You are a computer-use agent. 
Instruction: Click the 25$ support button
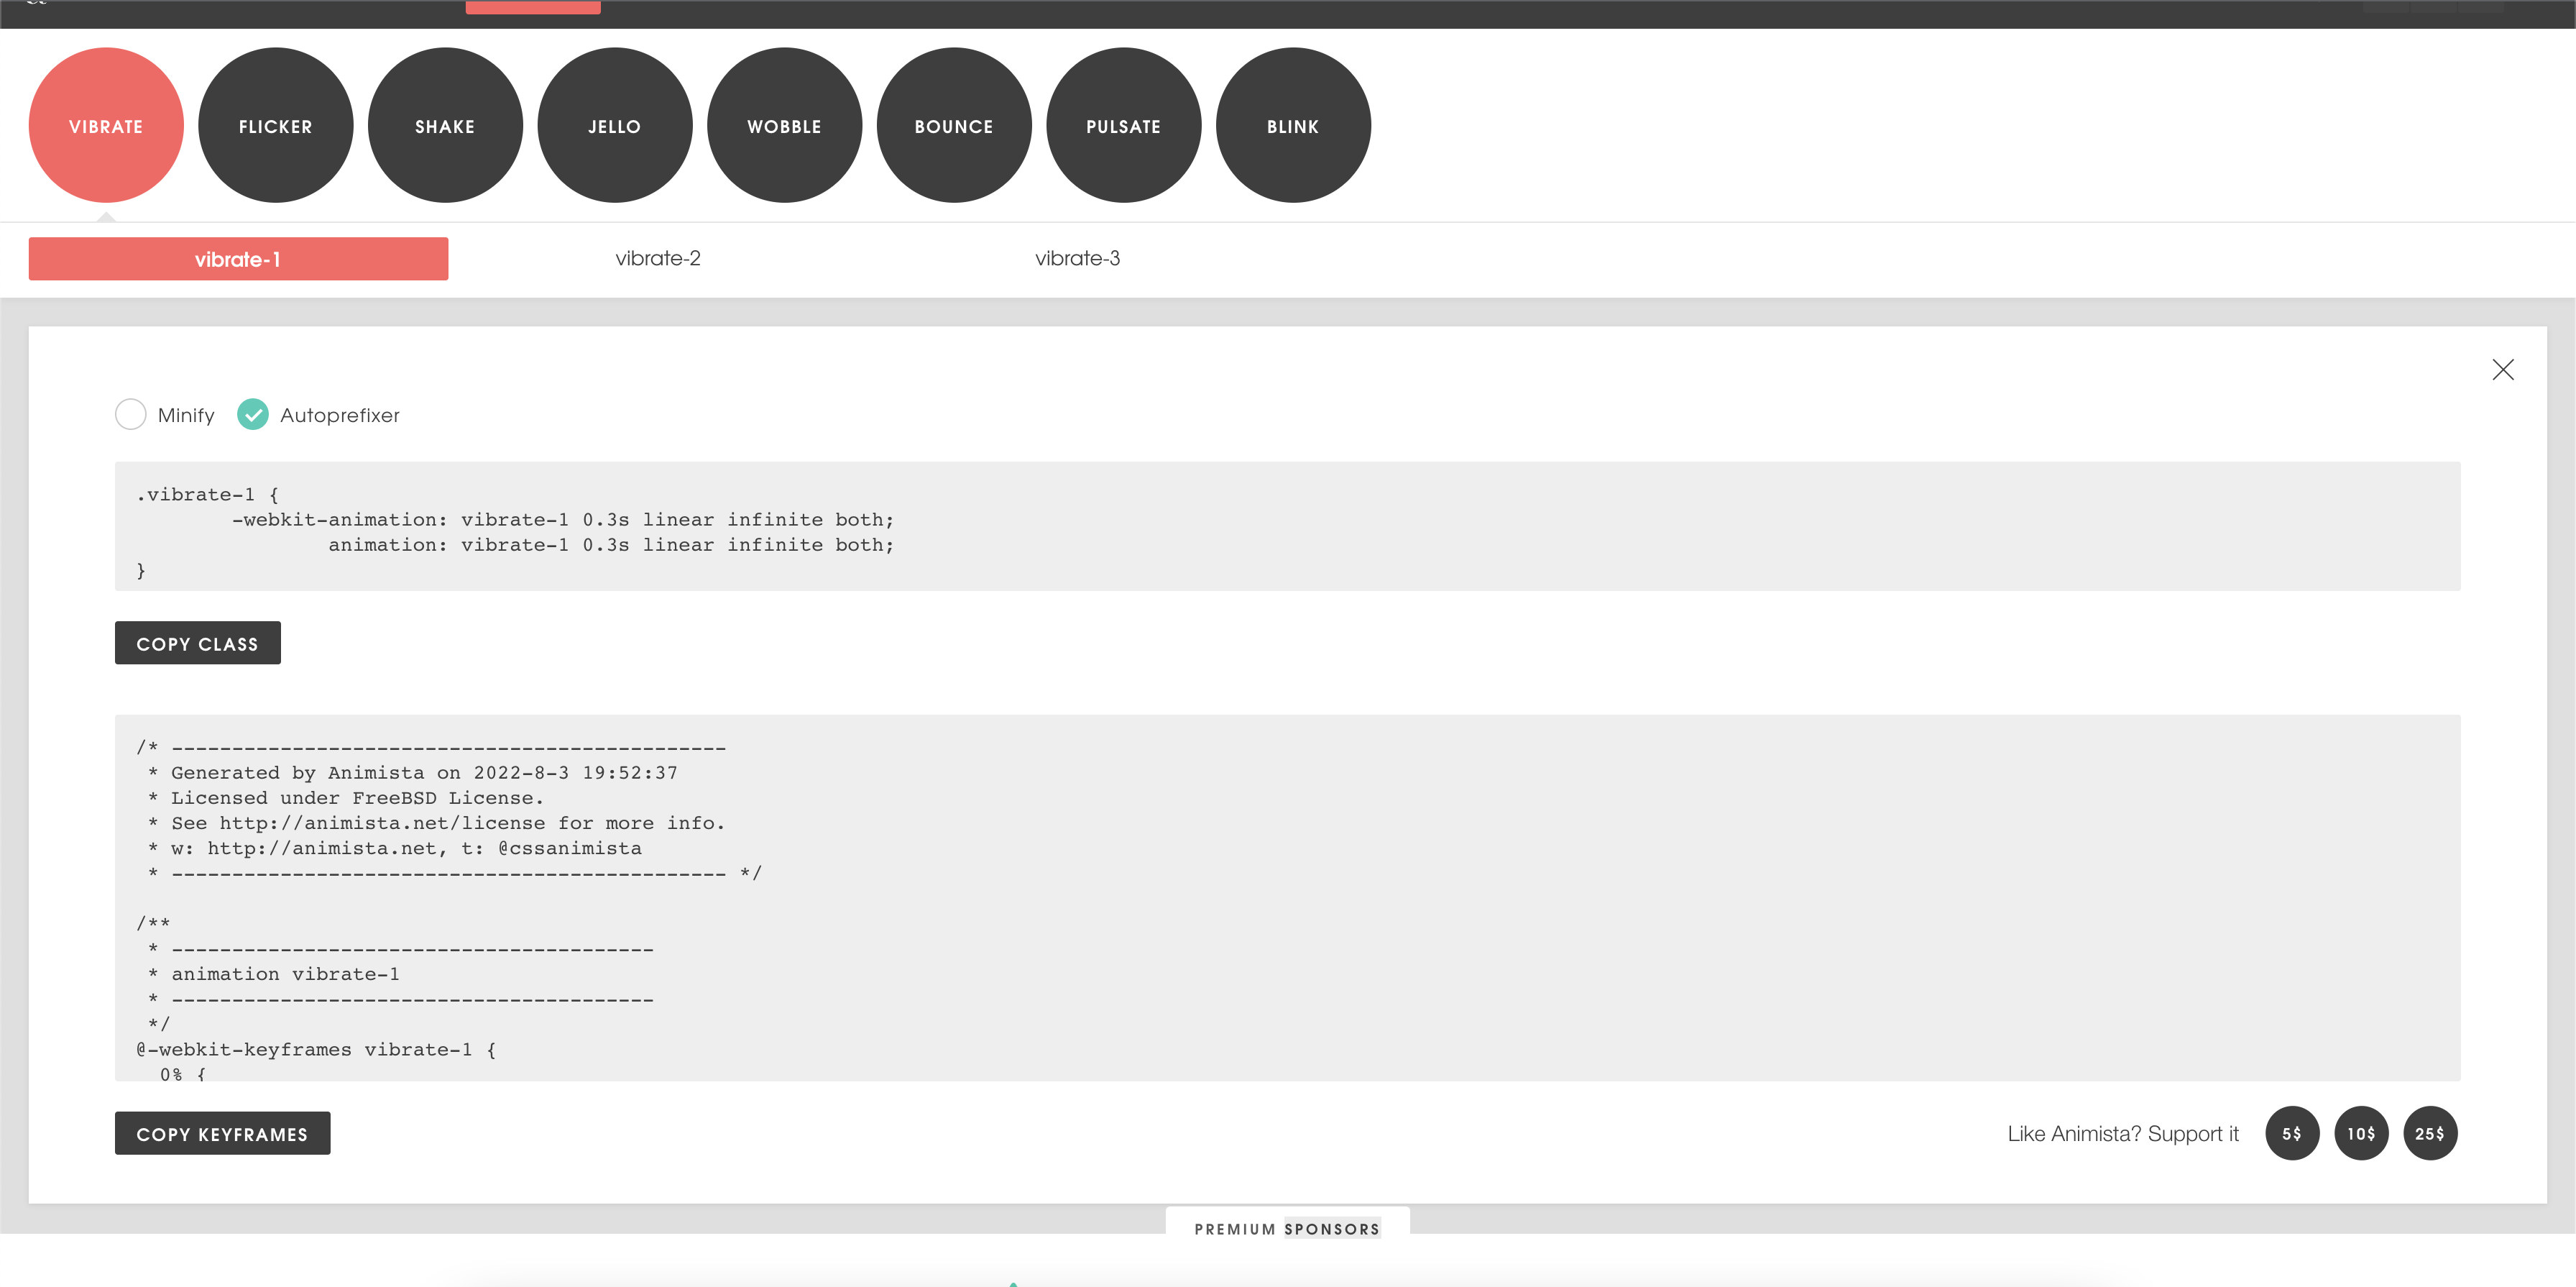coord(2429,1133)
